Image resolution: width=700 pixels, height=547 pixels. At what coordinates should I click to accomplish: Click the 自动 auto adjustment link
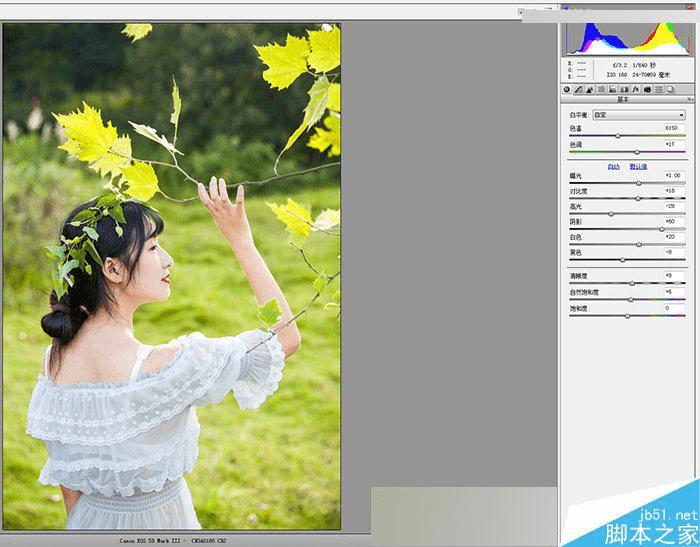613,167
